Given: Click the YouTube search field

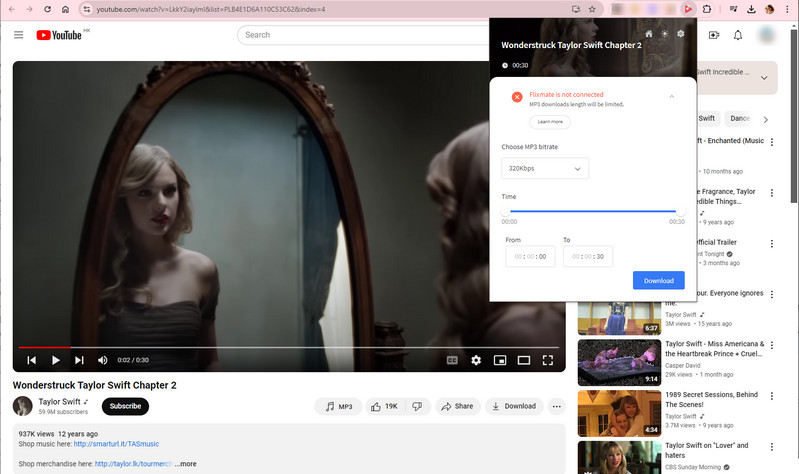Looking at the screenshot, I should point(363,35).
